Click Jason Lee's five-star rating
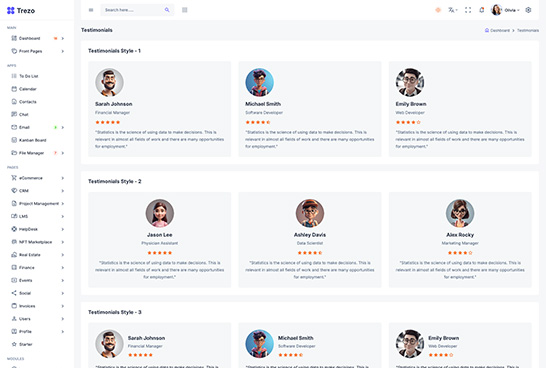Screen dimensions: 546x368 point(159,253)
